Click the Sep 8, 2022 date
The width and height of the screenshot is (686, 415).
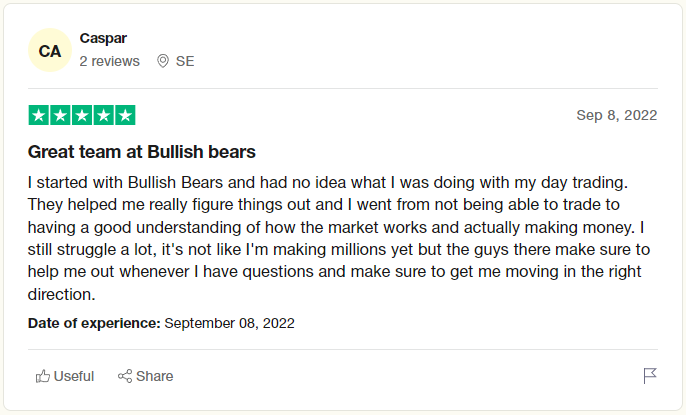[x=617, y=115]
